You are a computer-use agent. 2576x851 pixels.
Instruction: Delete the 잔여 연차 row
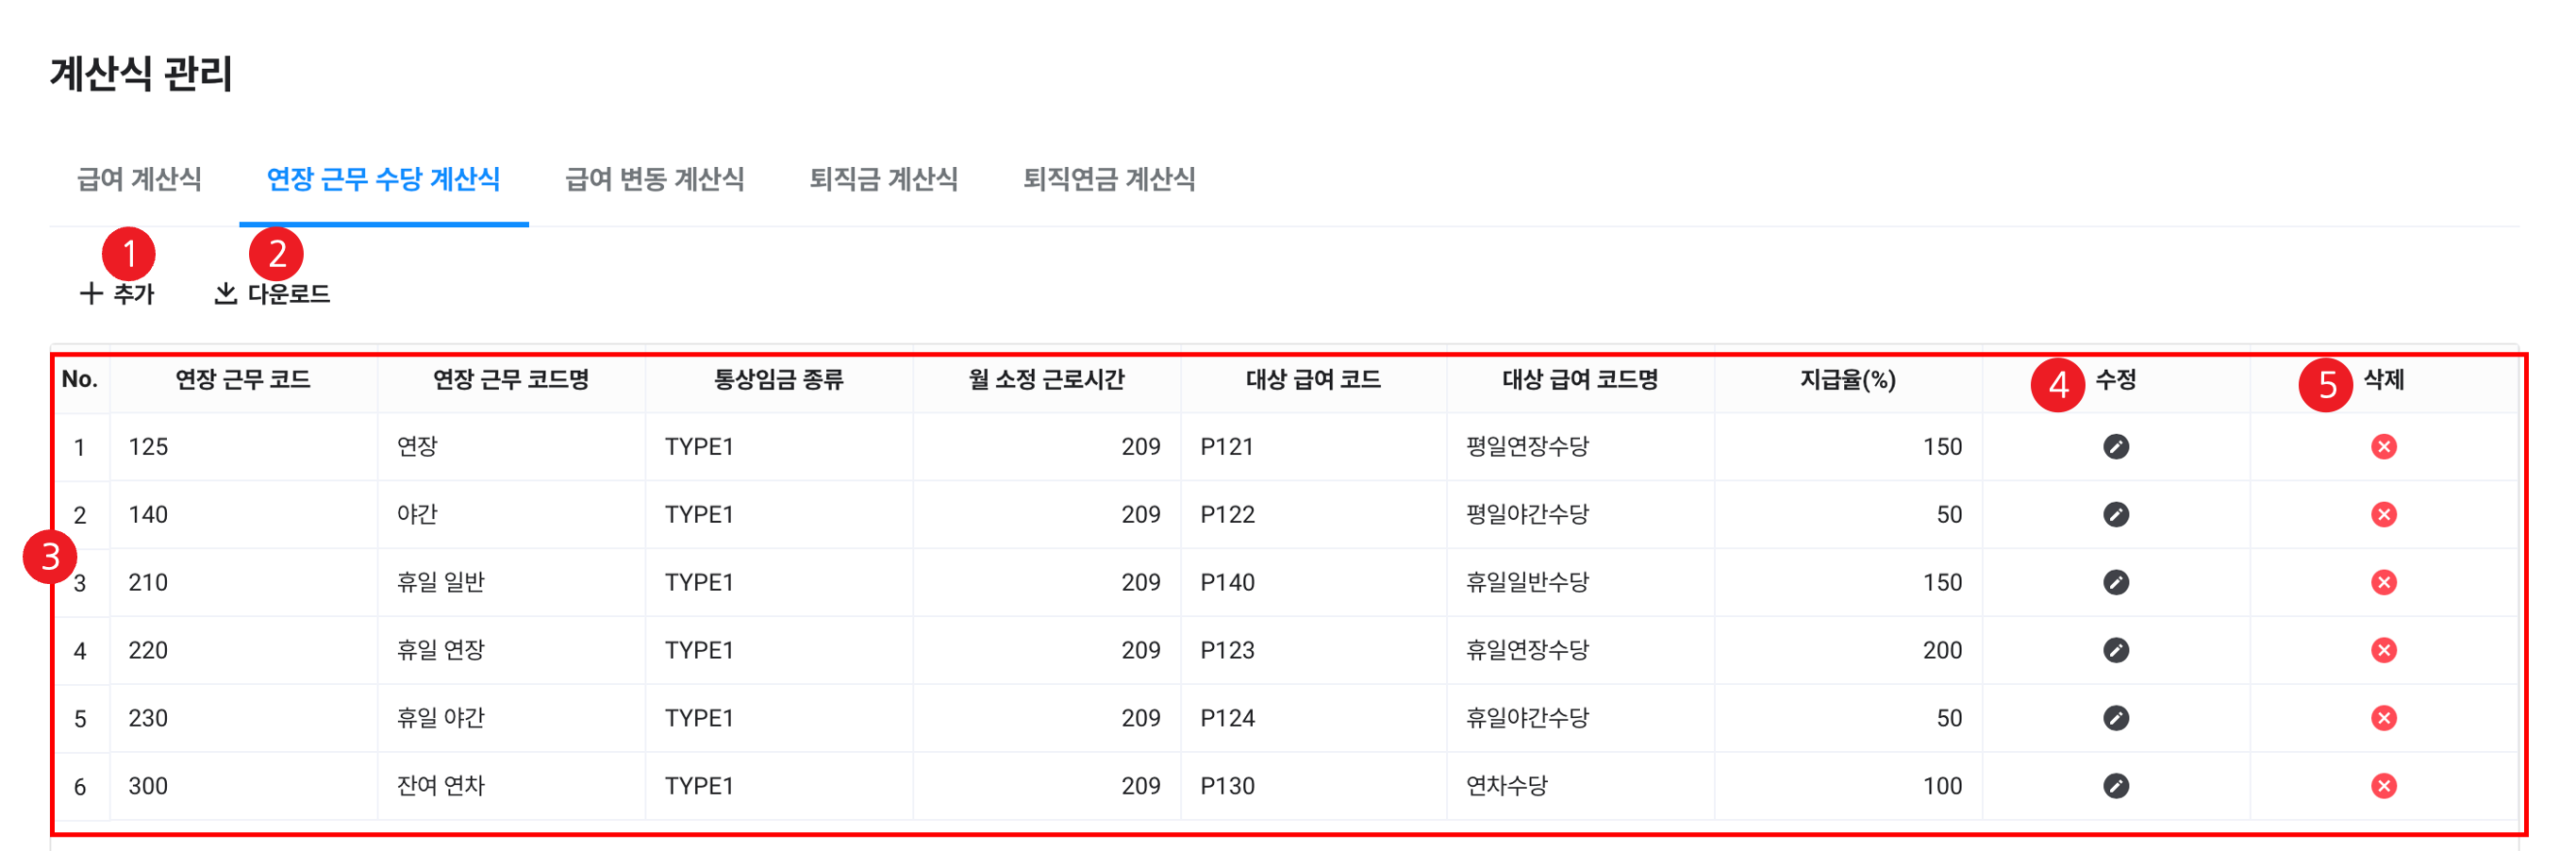[2383, 786]
